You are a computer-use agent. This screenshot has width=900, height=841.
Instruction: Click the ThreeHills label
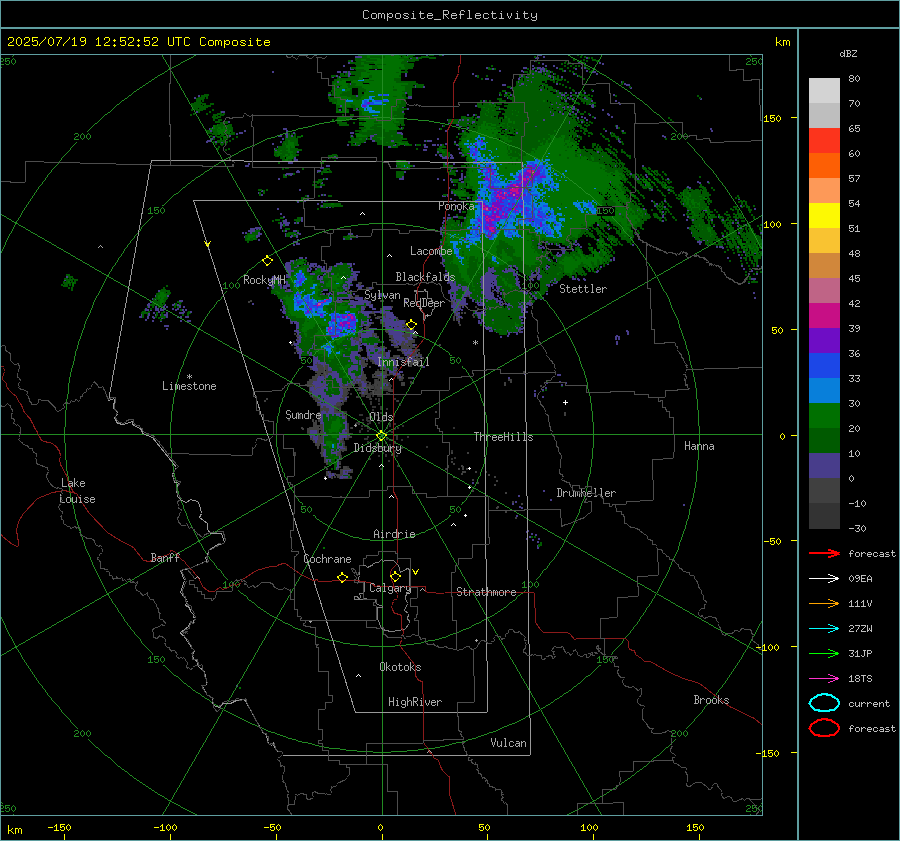[503, 437]
